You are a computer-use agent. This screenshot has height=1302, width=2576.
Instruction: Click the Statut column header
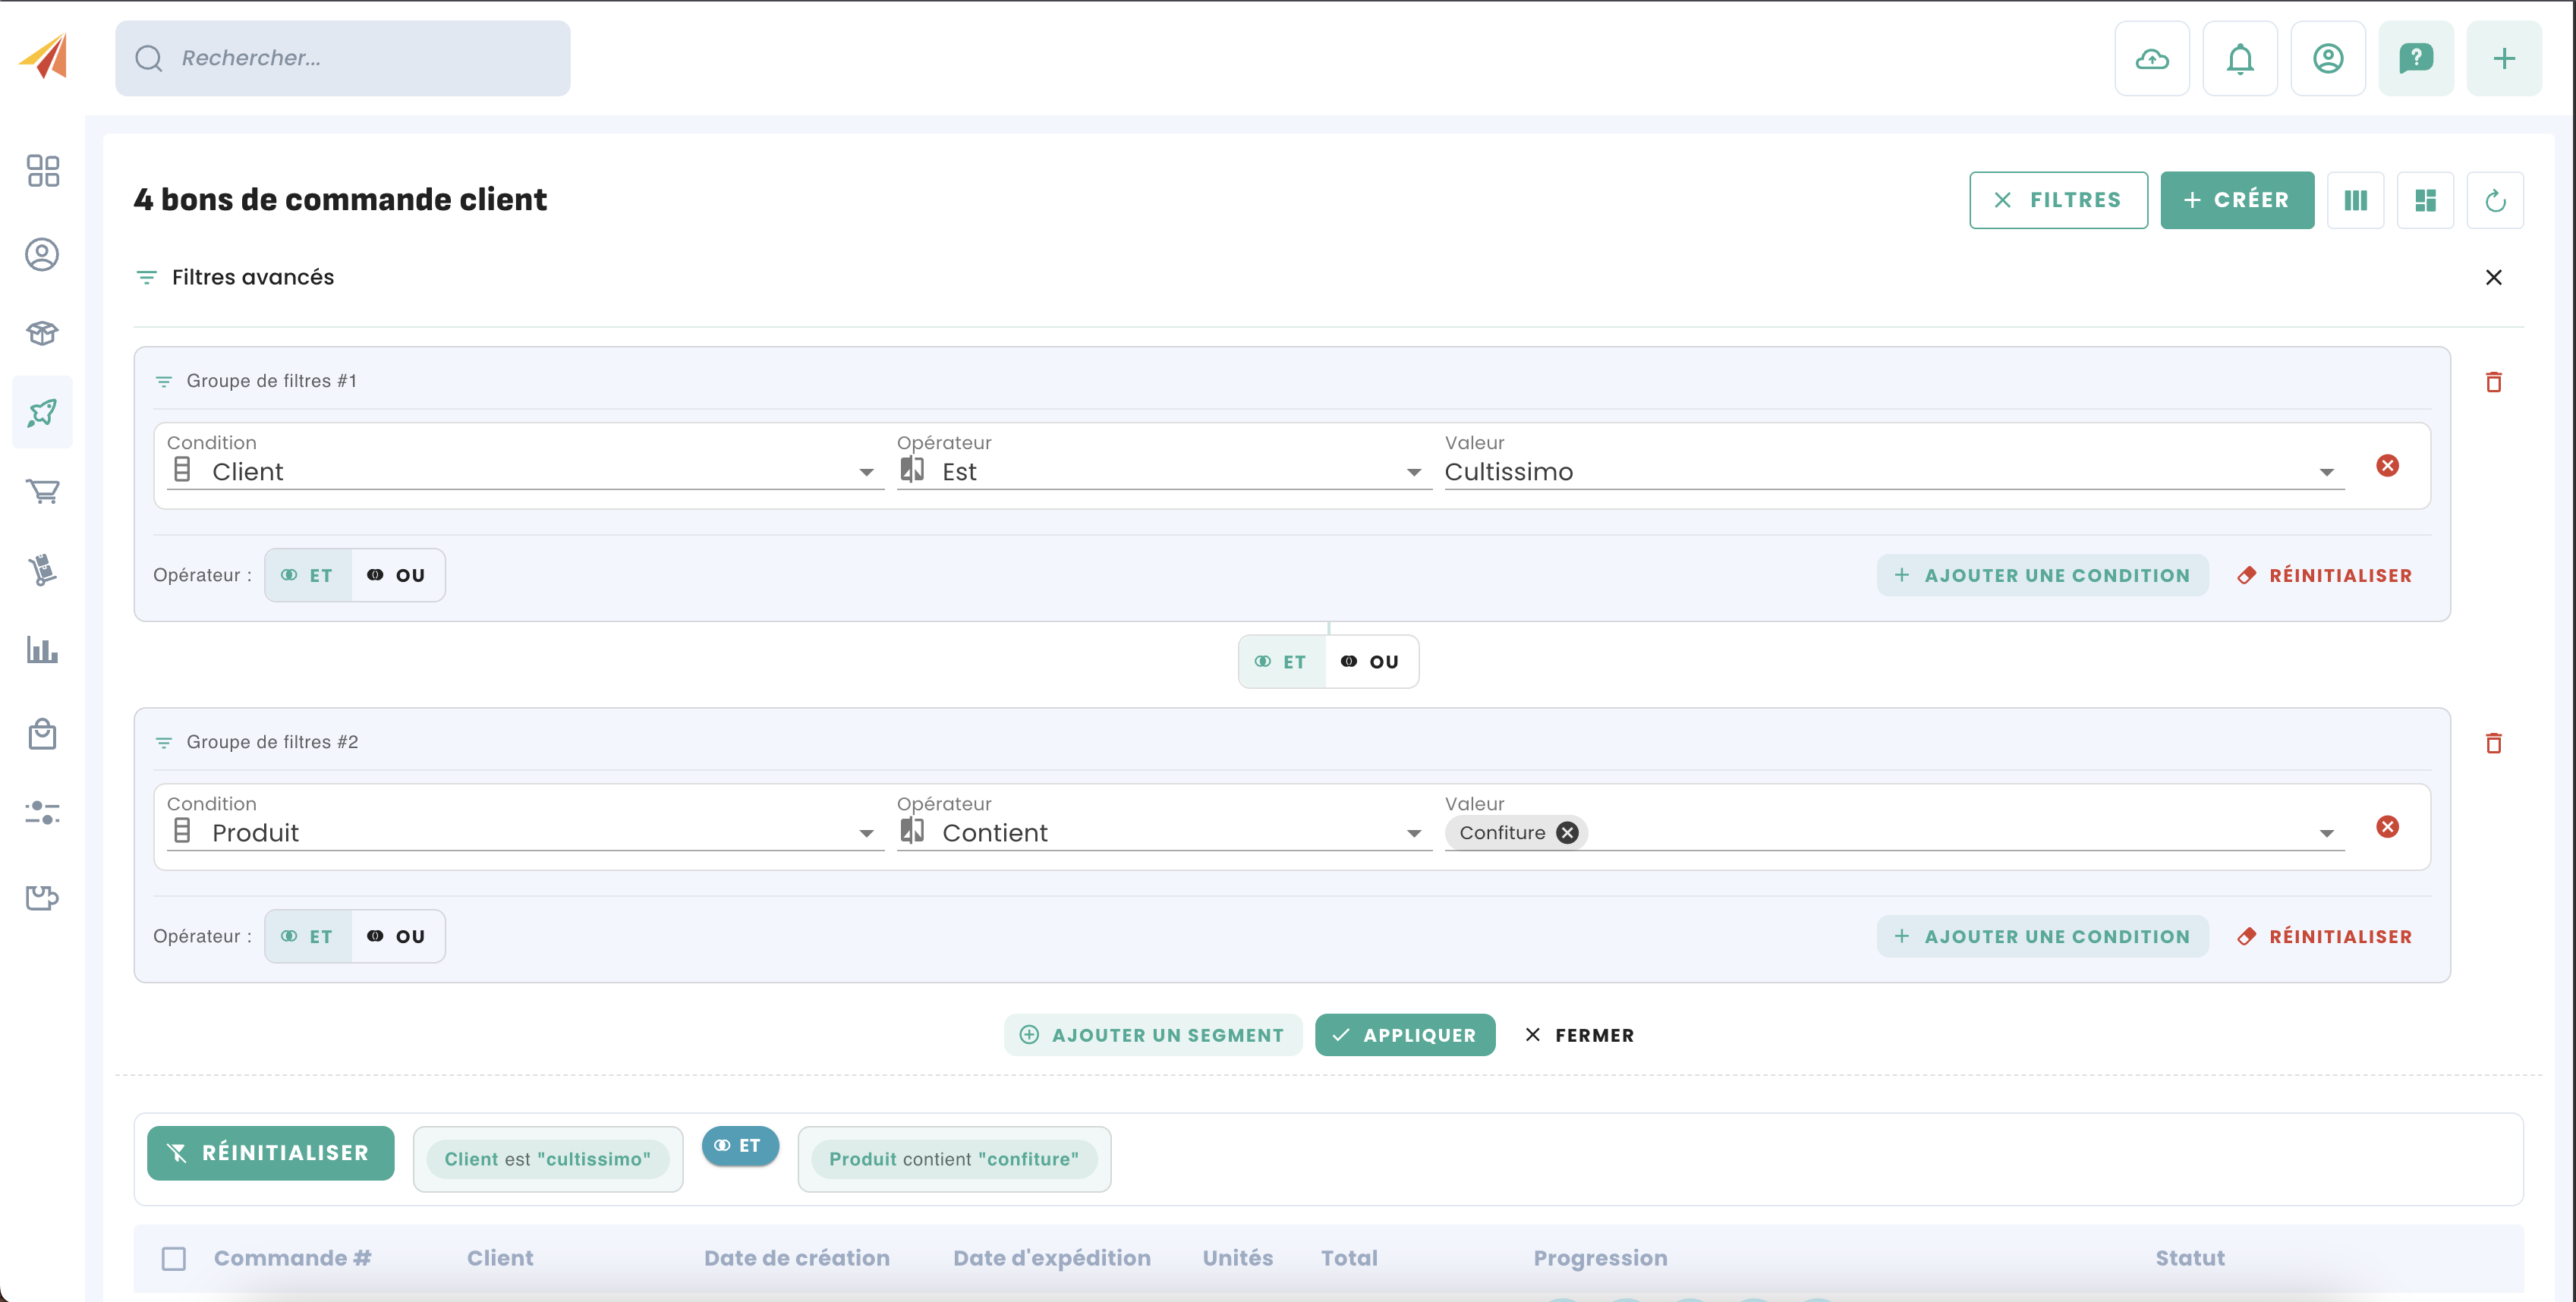click(x=2189, y=1258)
